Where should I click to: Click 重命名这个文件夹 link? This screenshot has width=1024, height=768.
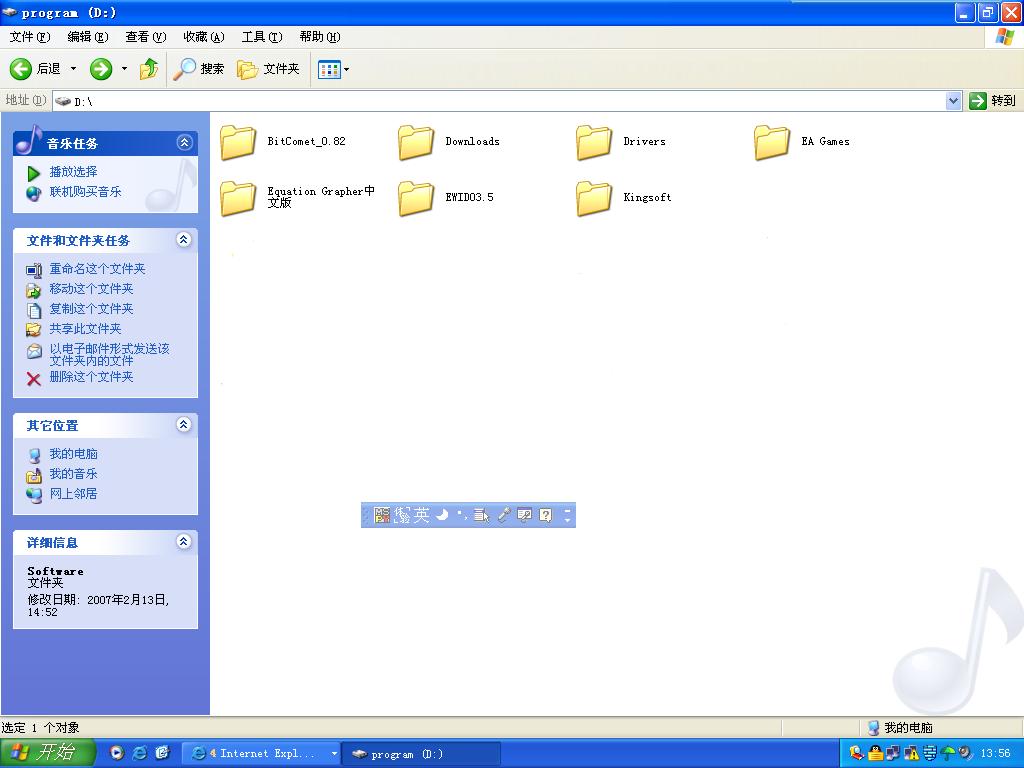(97, 269)
